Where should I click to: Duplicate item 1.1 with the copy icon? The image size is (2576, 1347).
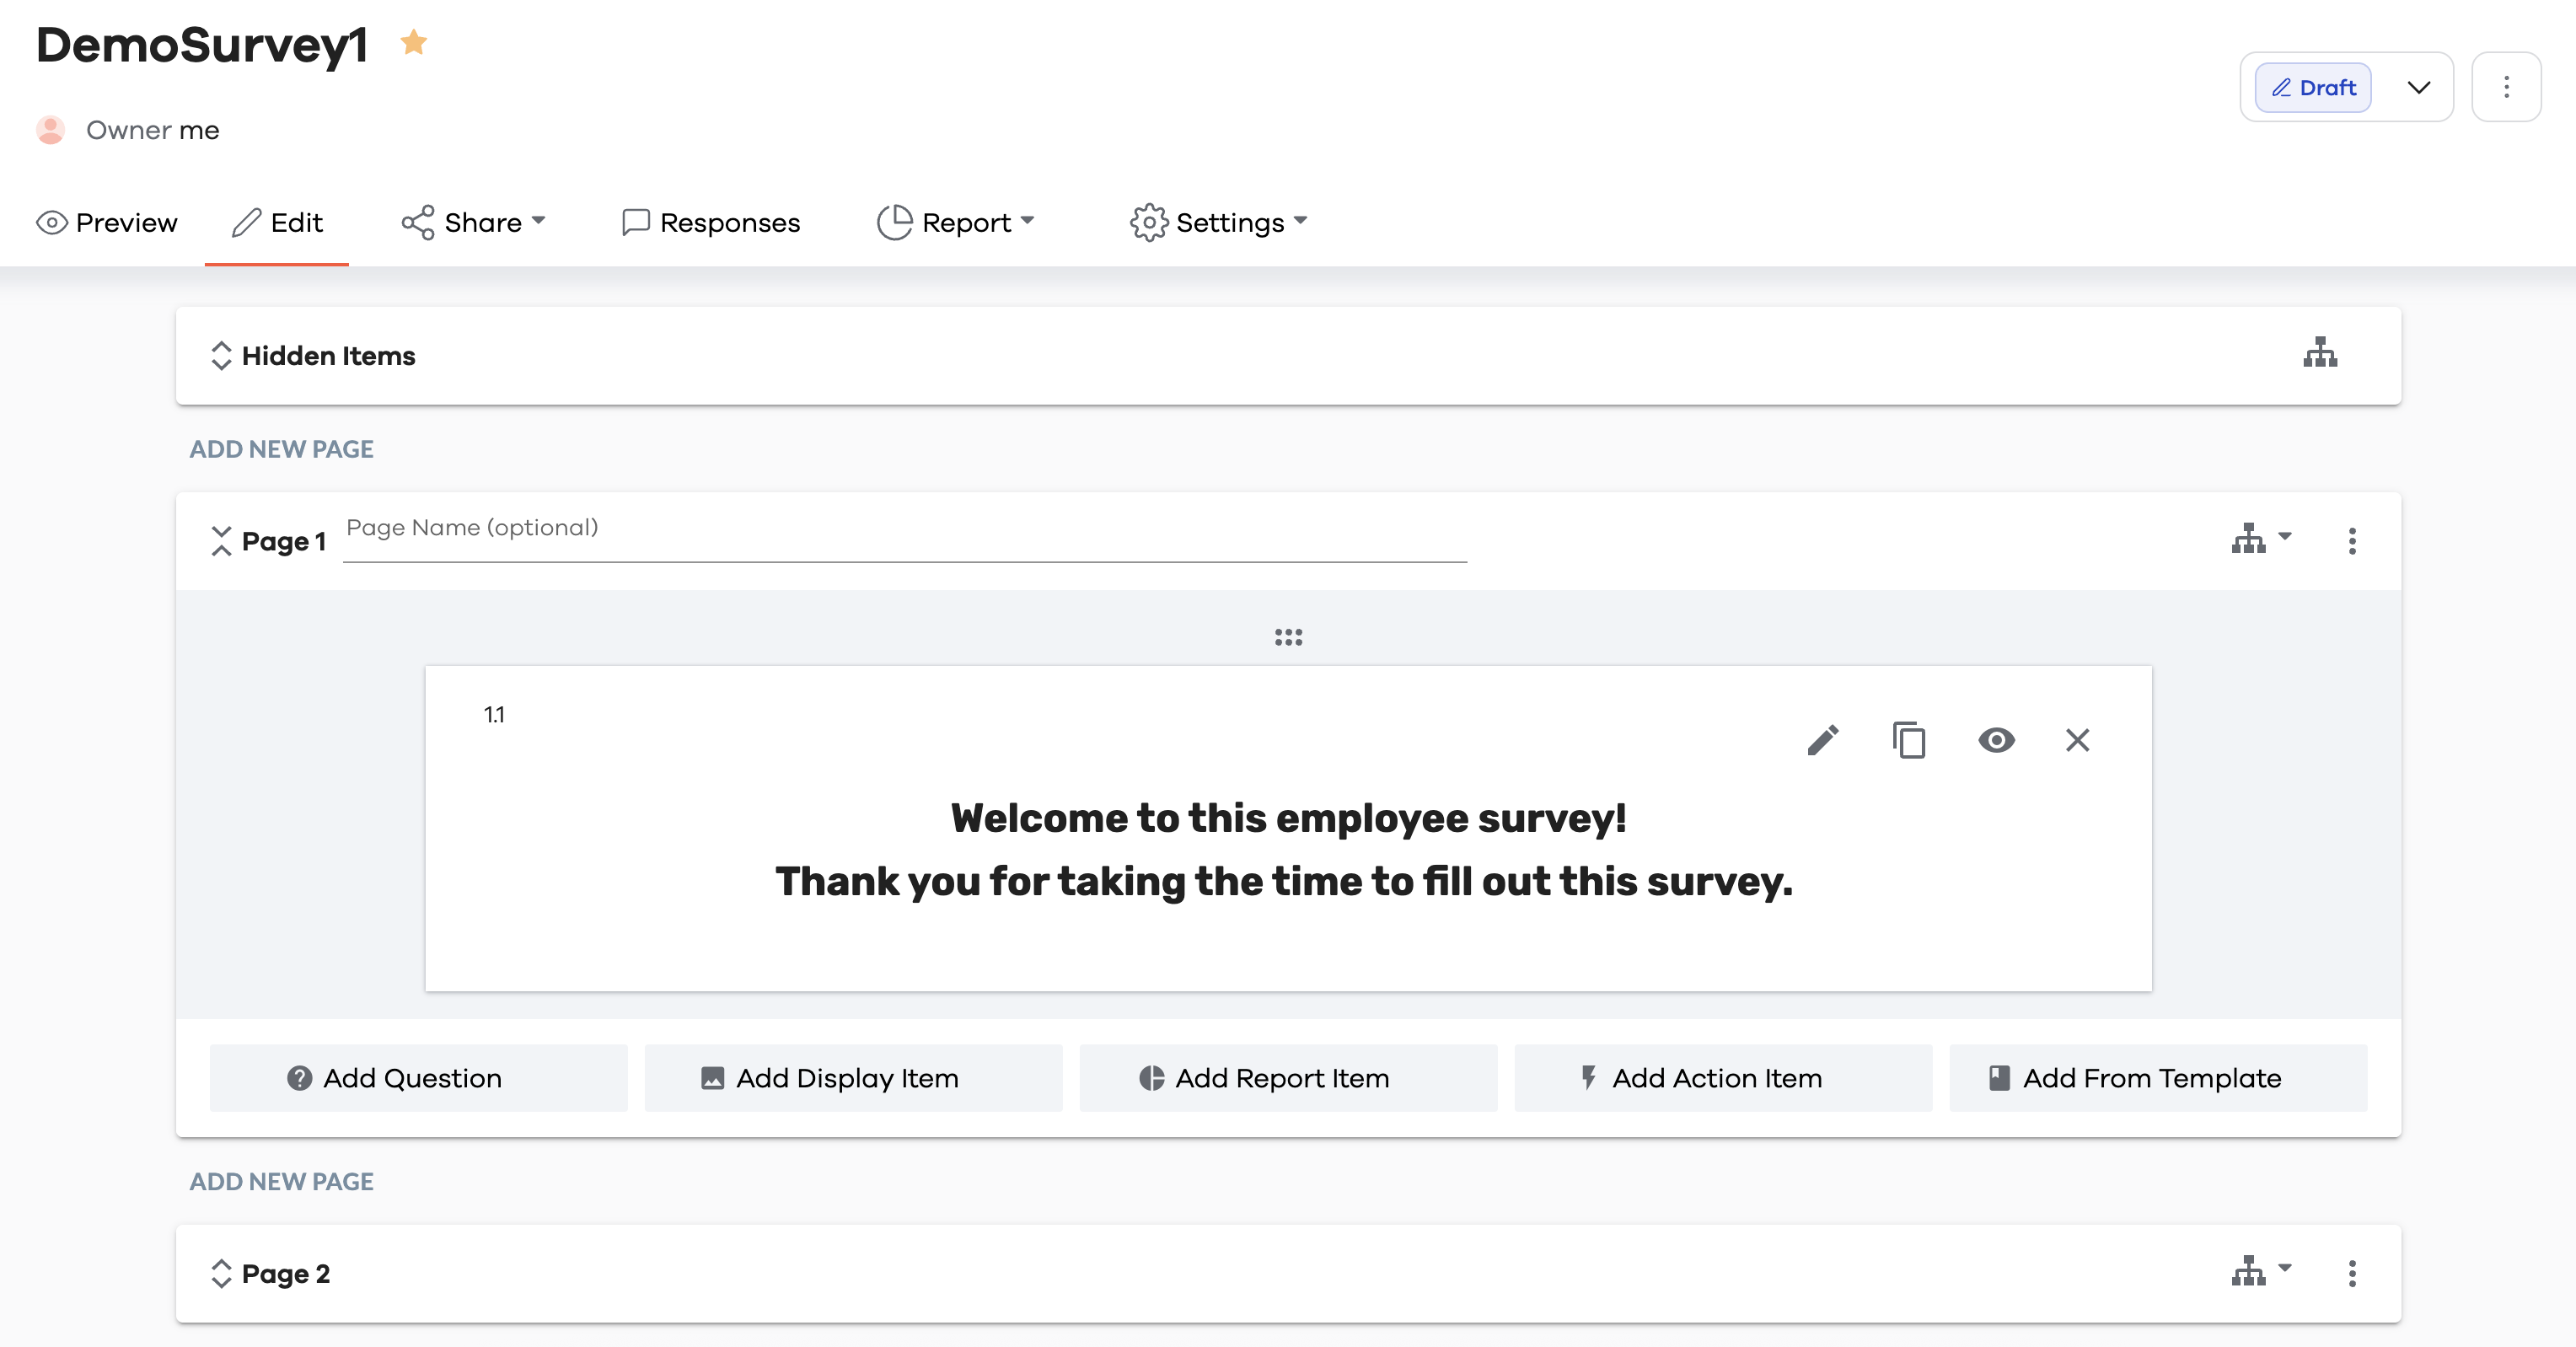(1908, 740)
